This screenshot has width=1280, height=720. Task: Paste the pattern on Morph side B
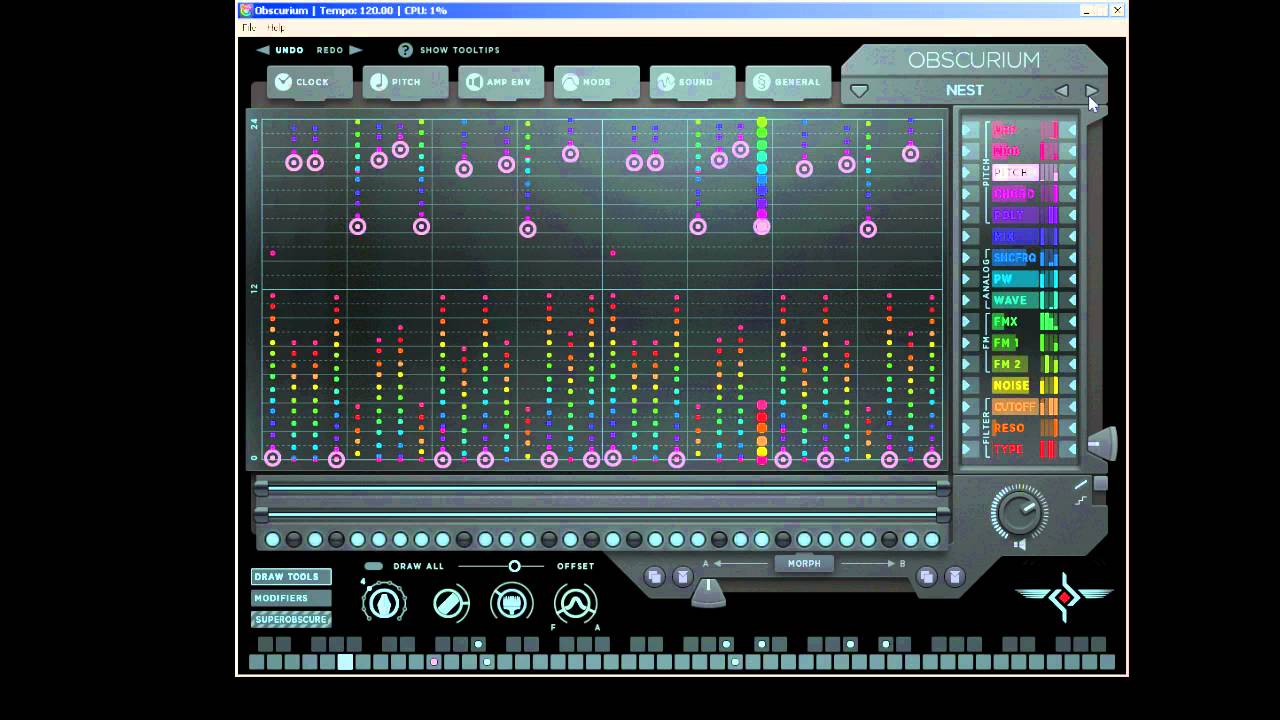click(x=954, y=576)
